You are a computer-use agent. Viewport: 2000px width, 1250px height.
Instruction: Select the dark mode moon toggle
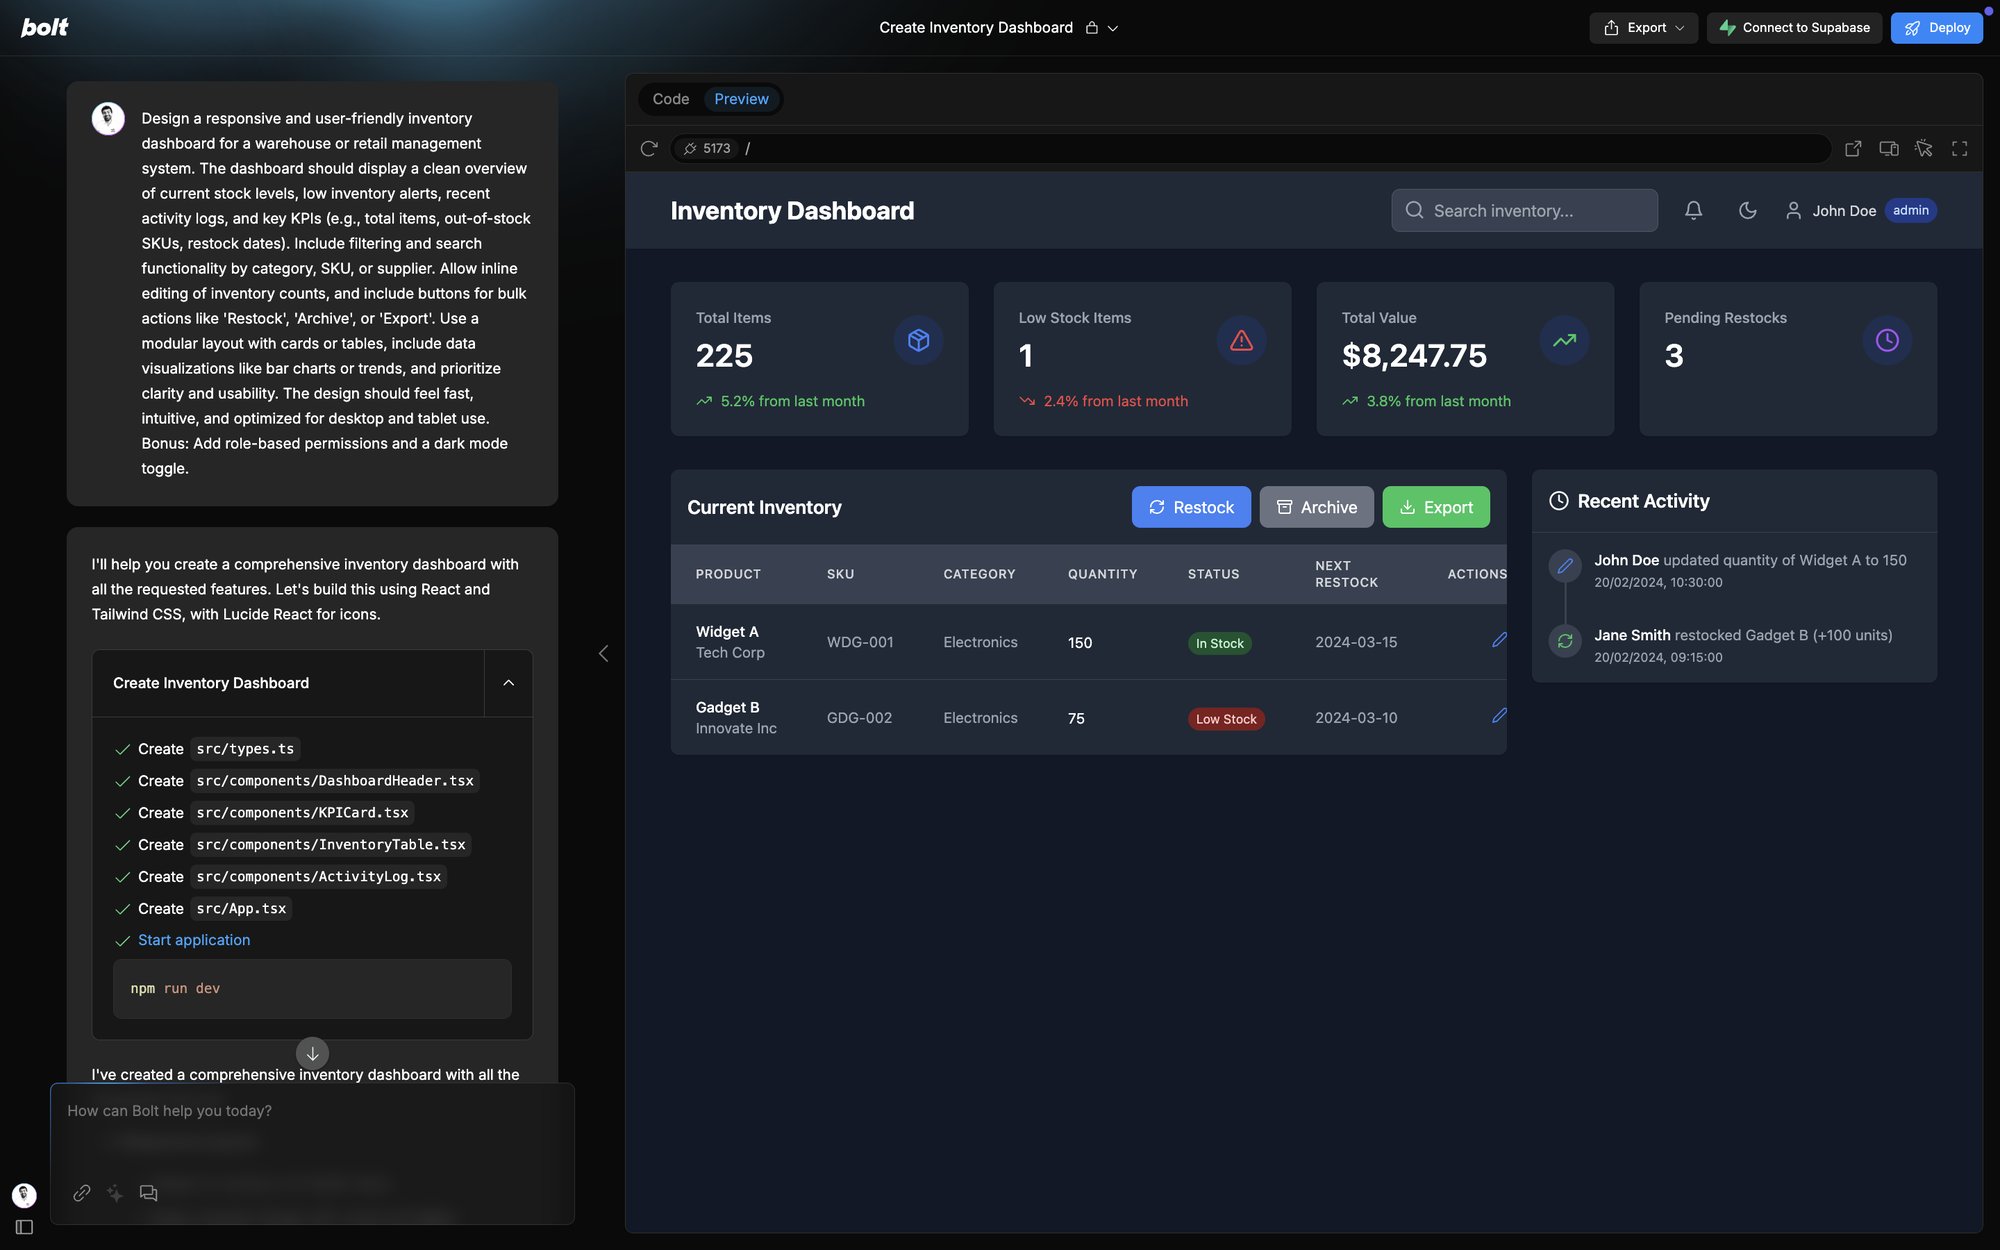[1747, 210]
